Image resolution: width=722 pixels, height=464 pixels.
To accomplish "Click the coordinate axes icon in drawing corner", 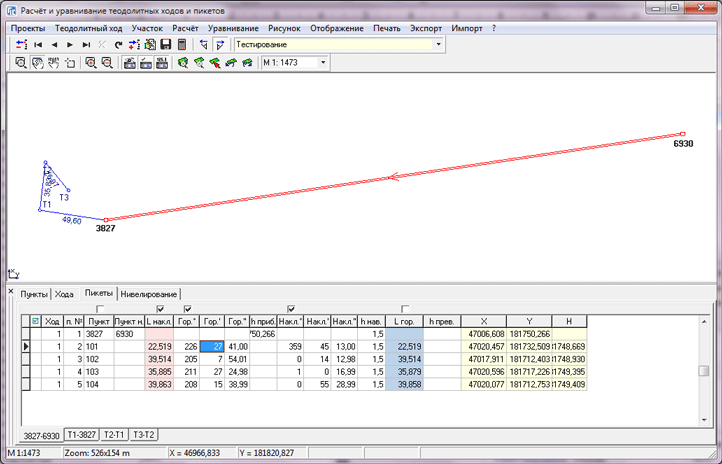I will click(x=14, y=274).
